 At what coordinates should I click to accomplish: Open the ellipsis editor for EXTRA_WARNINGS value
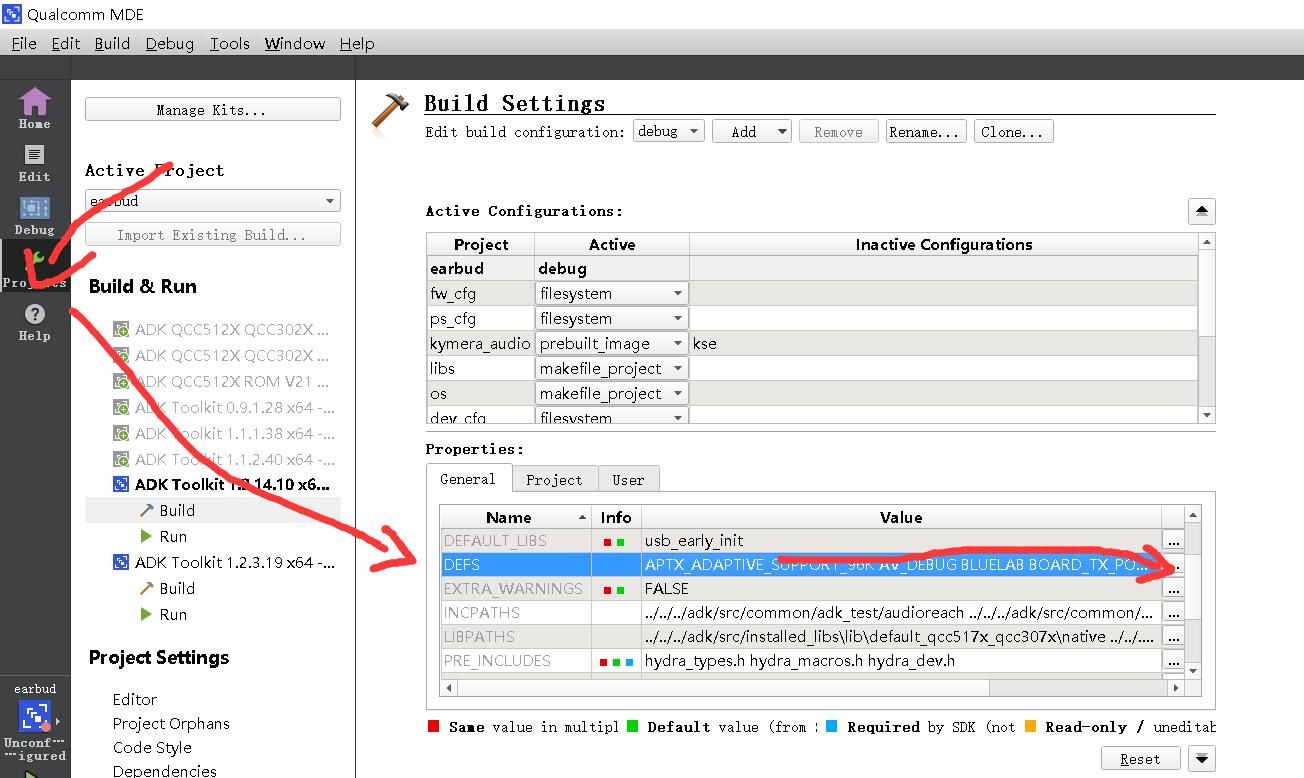pos(1173,589)
